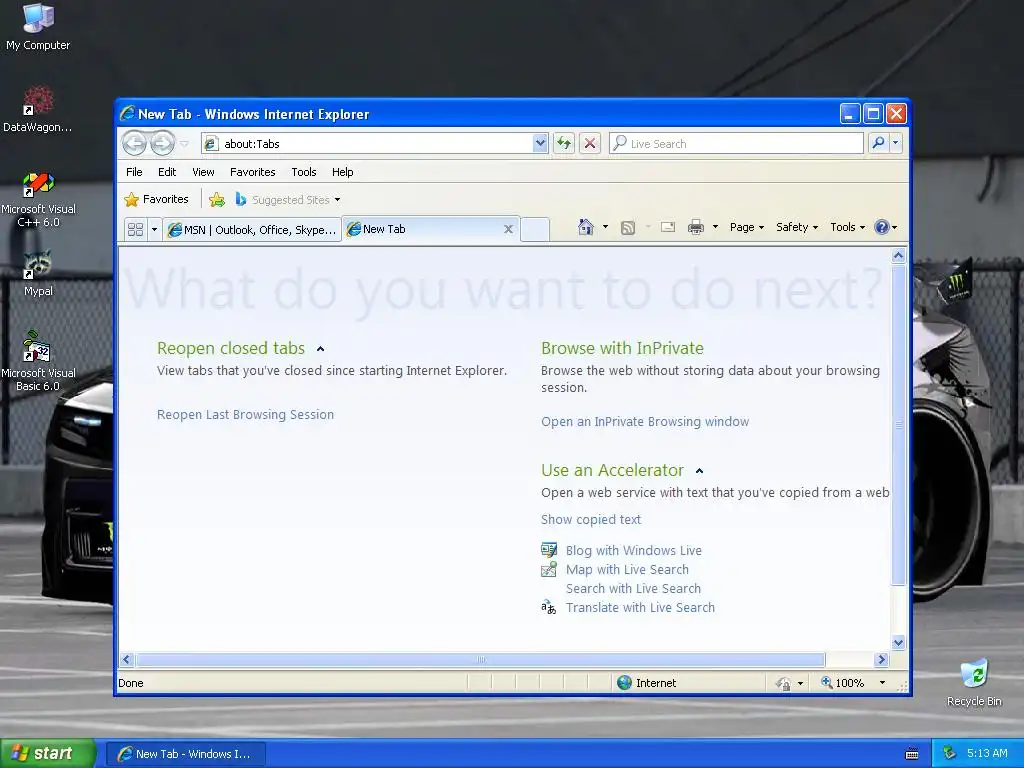Click the about:Tabs address field
1024x768 pixels.
(x=374, y=144)
